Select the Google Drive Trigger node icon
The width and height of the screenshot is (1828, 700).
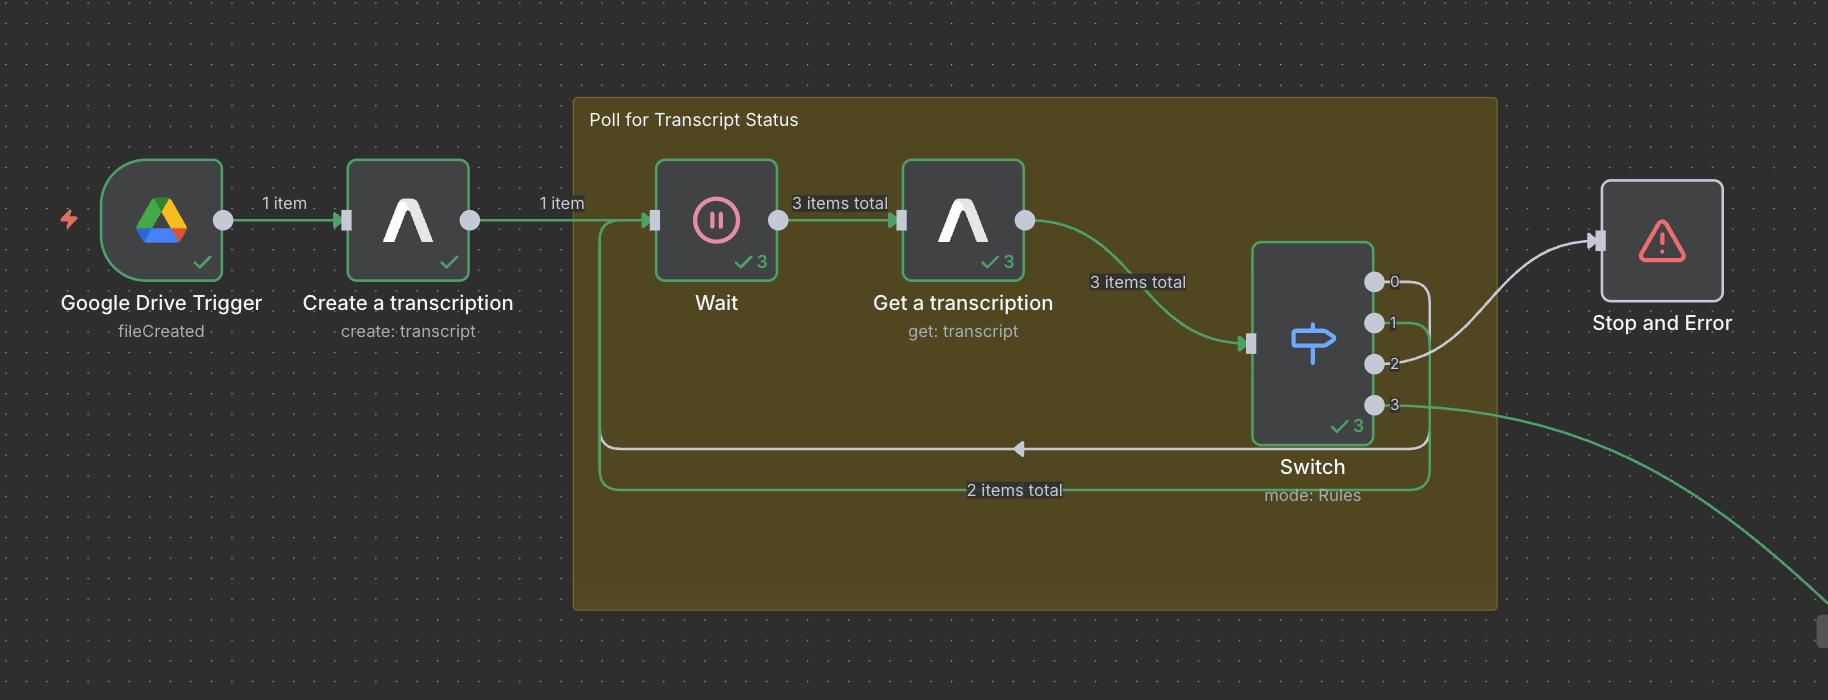[x=161, y=220]
